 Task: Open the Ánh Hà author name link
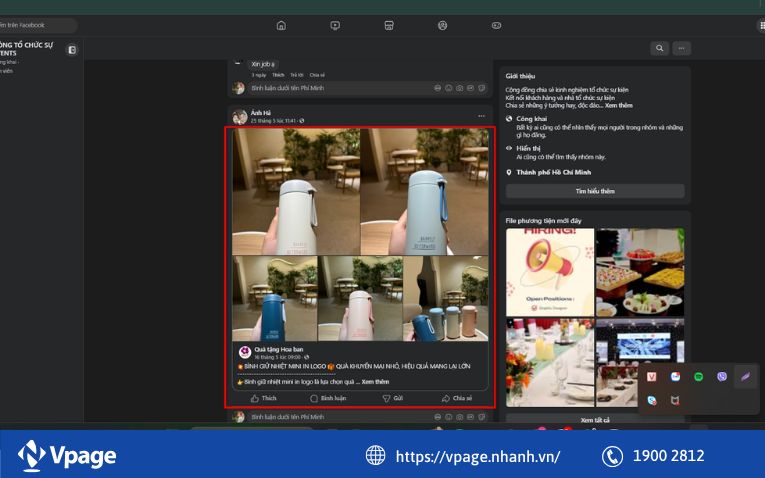point(261,113)
